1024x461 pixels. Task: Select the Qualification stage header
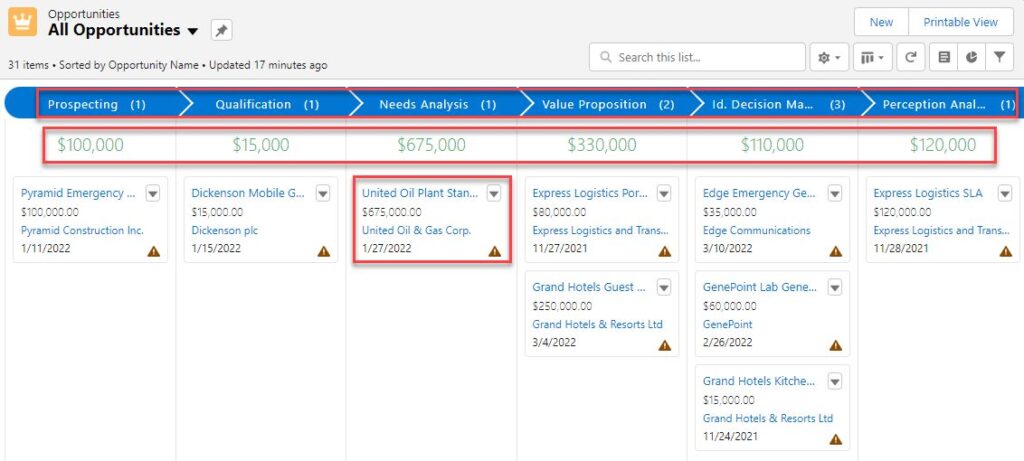pyautogui.click(x=266, y=104)
